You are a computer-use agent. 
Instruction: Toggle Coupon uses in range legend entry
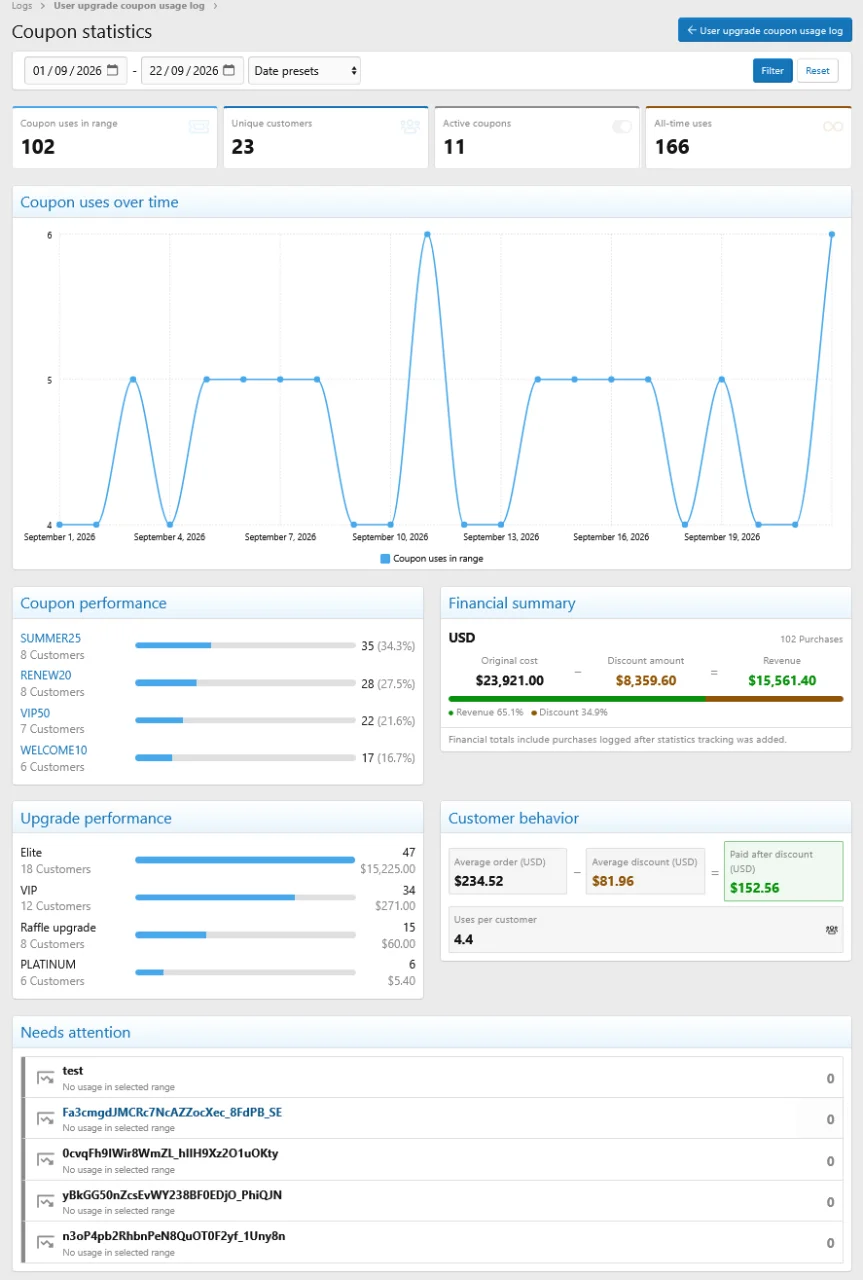click(x=432, y=559)
